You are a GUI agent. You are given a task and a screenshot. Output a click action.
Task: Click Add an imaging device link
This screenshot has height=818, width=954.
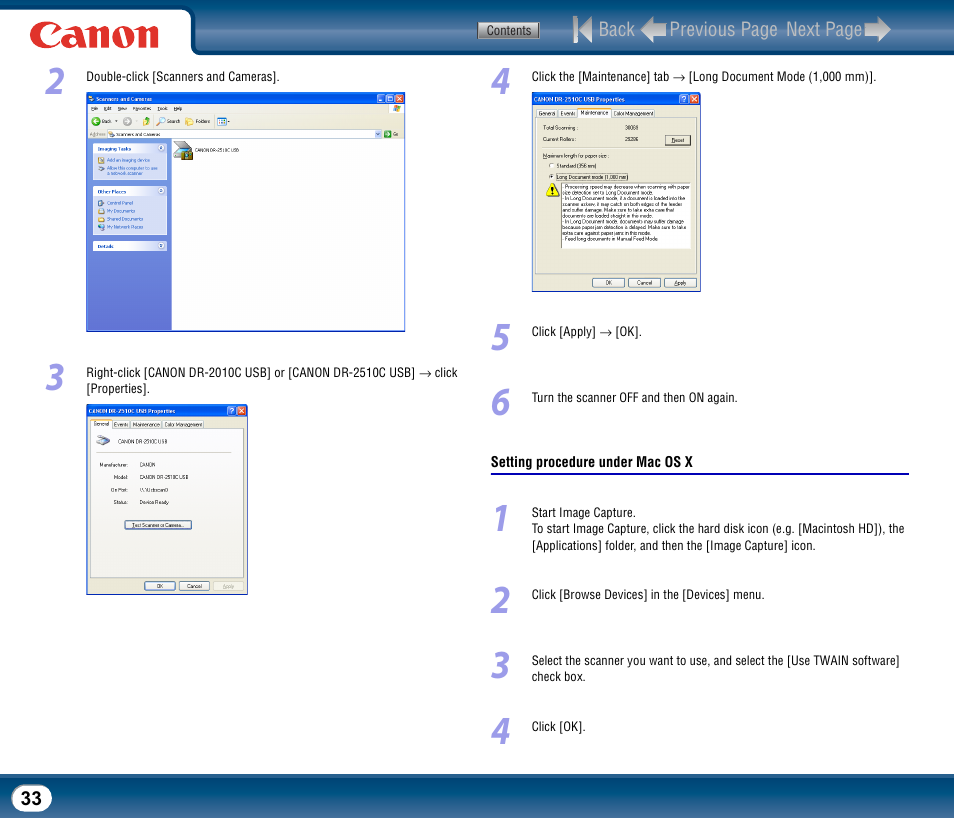point(128,160)
